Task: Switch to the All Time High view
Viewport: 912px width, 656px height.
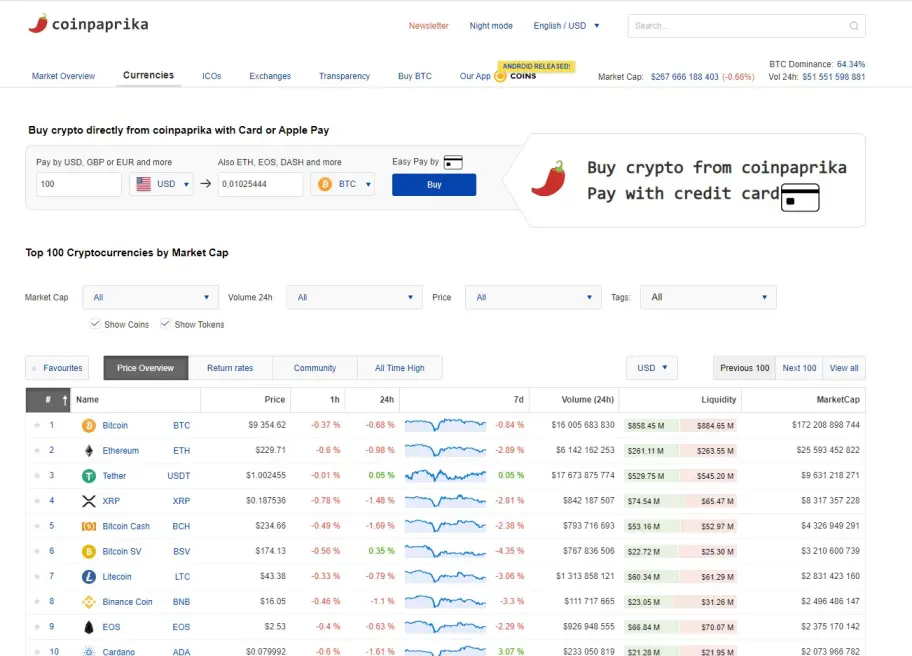Action: [x=400, y=368]
